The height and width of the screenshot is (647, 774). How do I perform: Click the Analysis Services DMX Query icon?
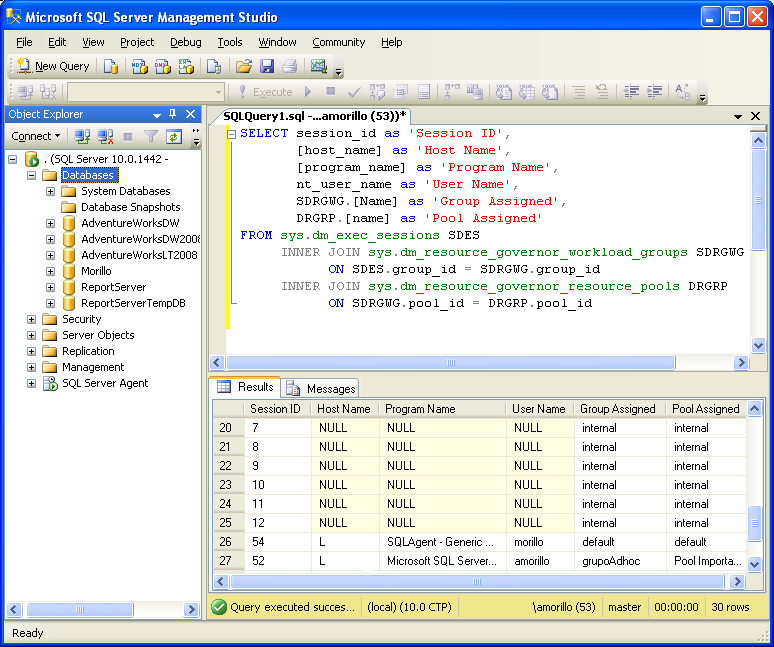coord(163,66)
